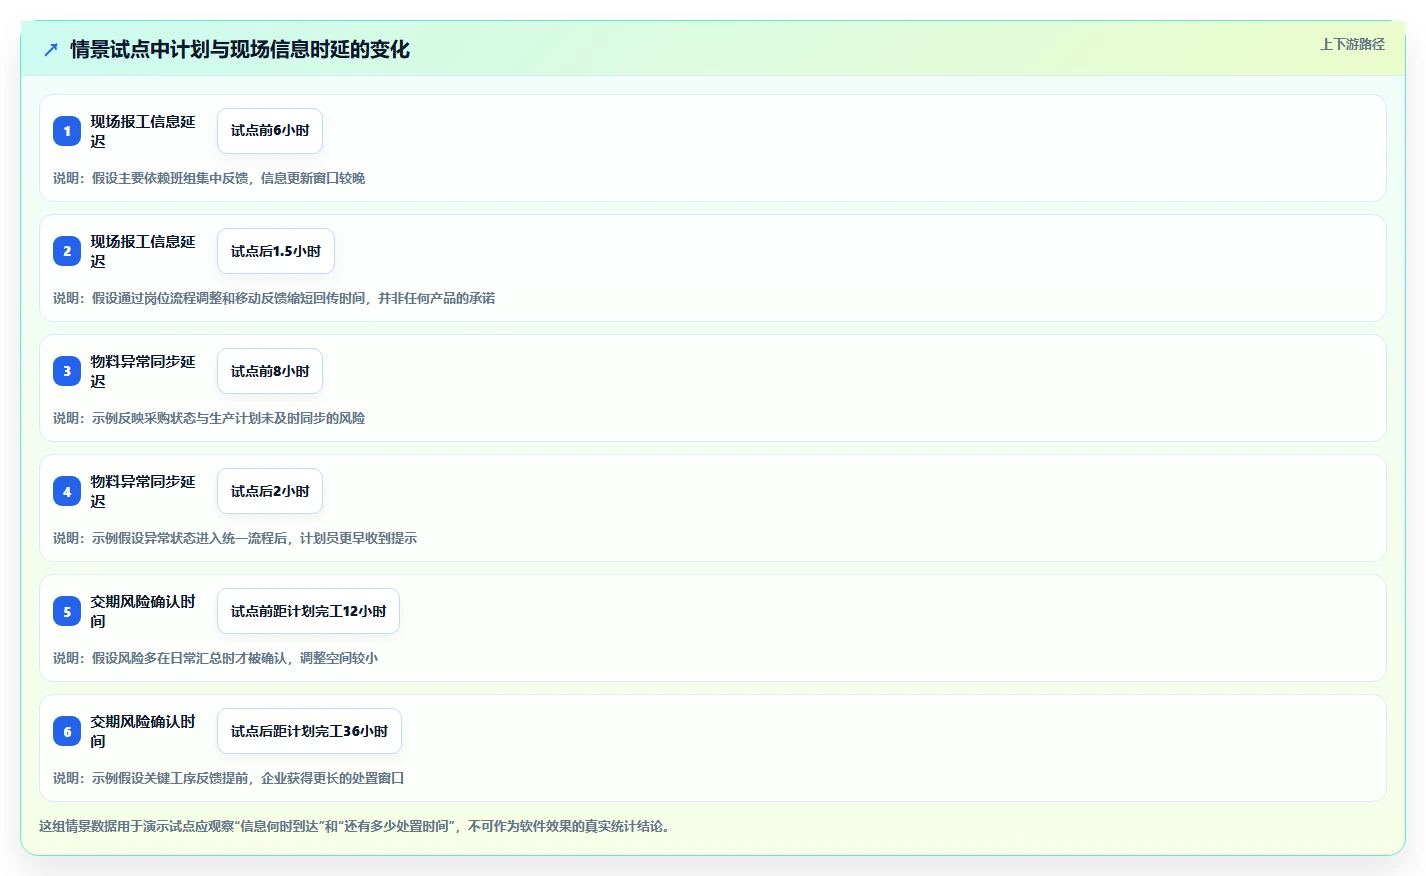This screenshot has height=876, width=1426.
Task: Click the note 示例假设异常状态进入统一流程后
Action: click(235, 538)
